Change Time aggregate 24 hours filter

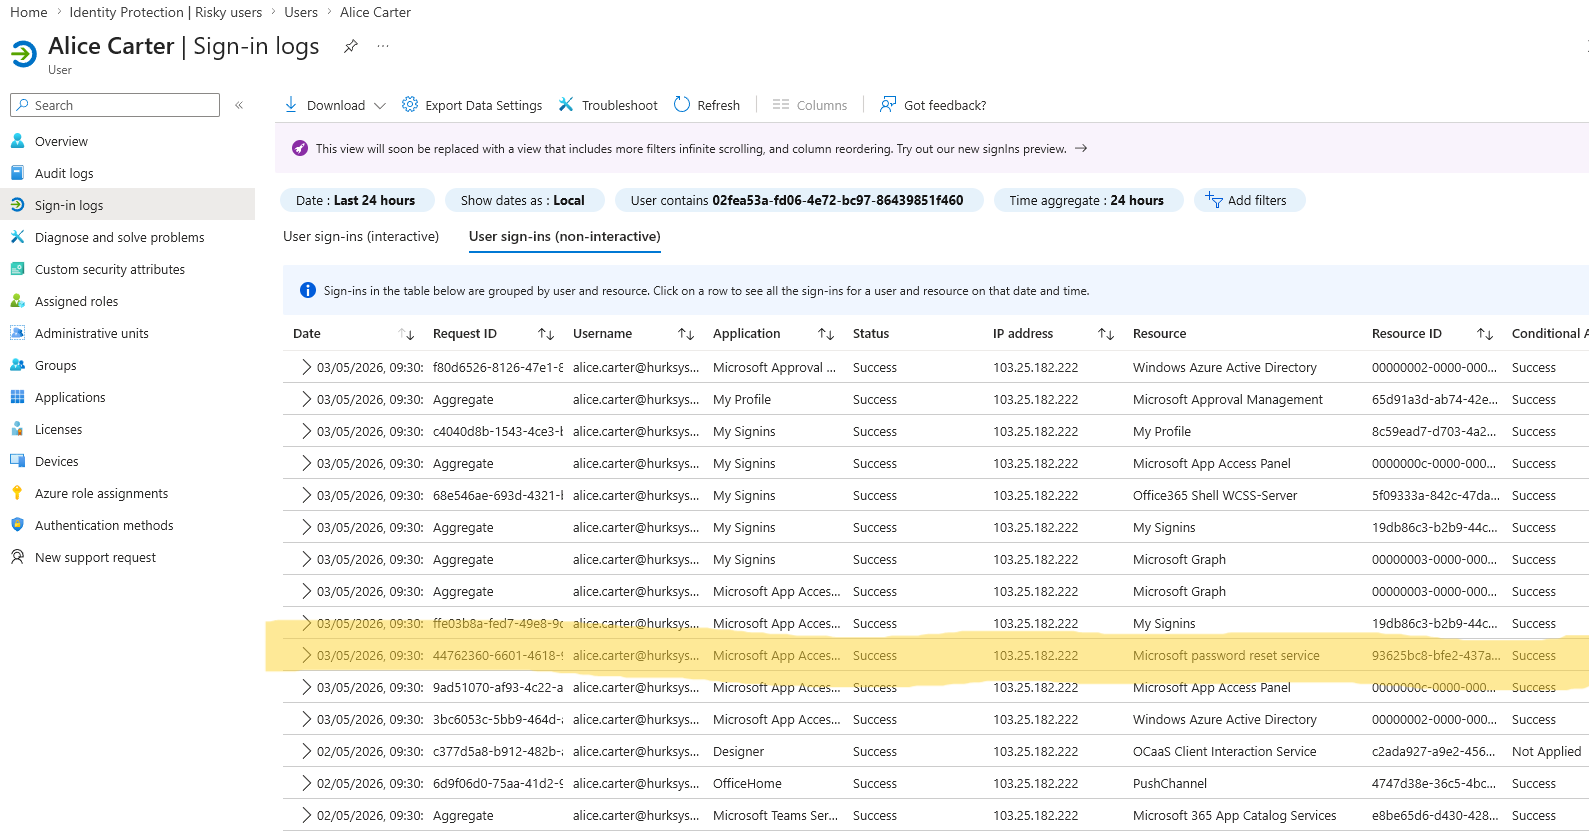(1088, 200)
